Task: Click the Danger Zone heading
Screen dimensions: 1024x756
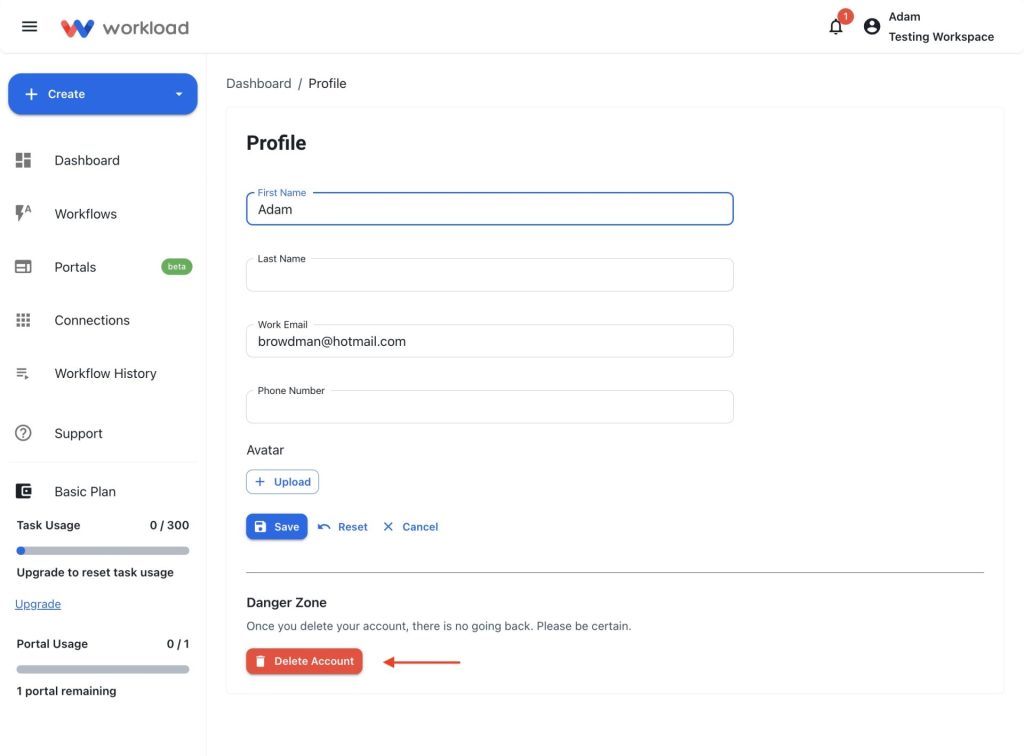Action: 286,603
